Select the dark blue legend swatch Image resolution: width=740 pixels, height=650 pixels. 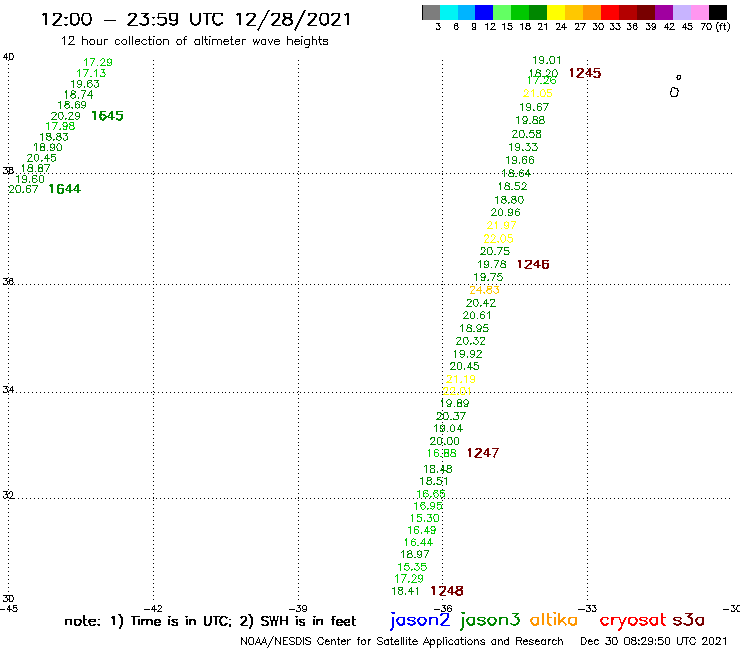click(x=484, y=12)
